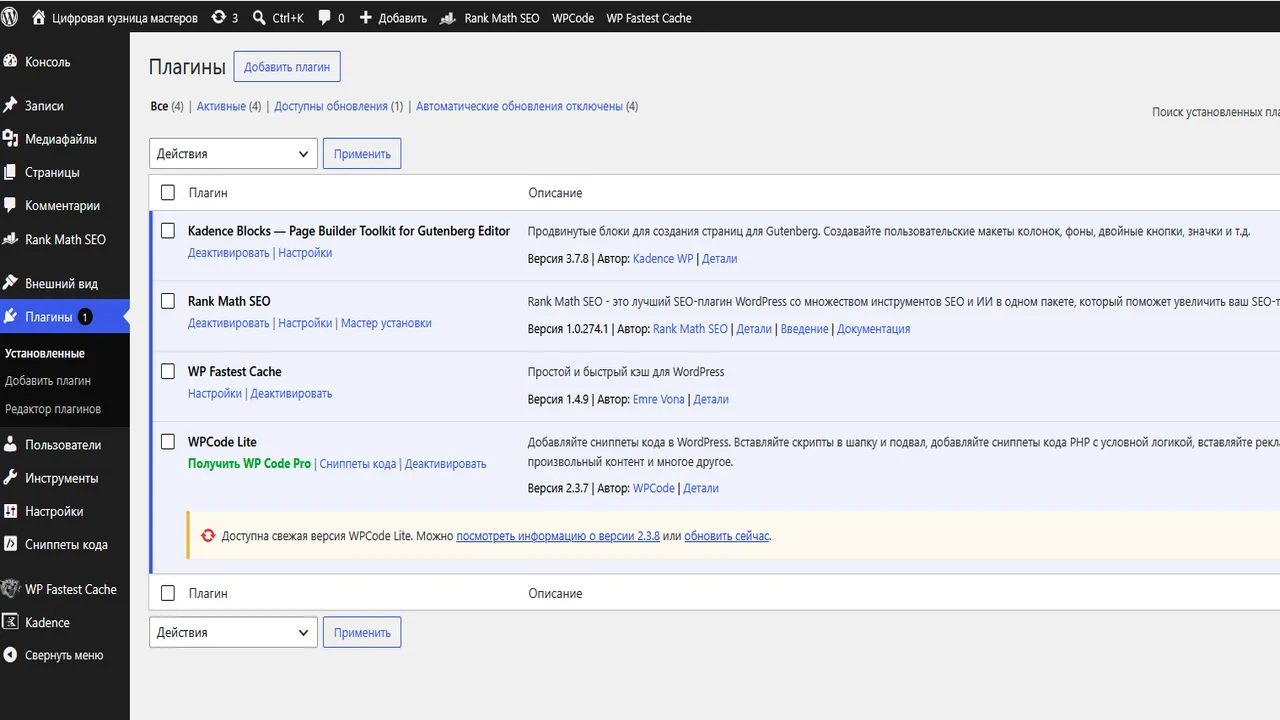Click the Свернуть меню collapse arrow icon
Viewport: 1280px width, 720px height.
pyautogui.click(x=11, y=655)
